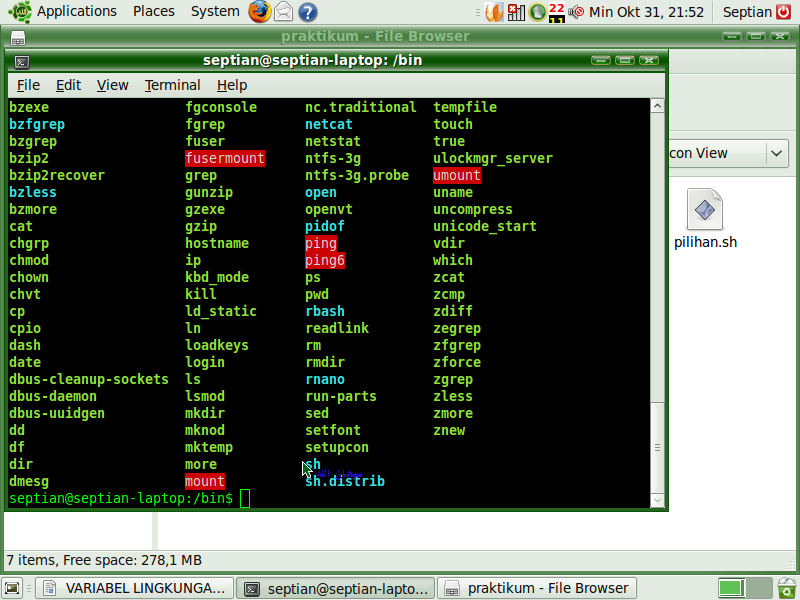
Task: Open the mail envelope launcher icon
Action: pos(284,12)
